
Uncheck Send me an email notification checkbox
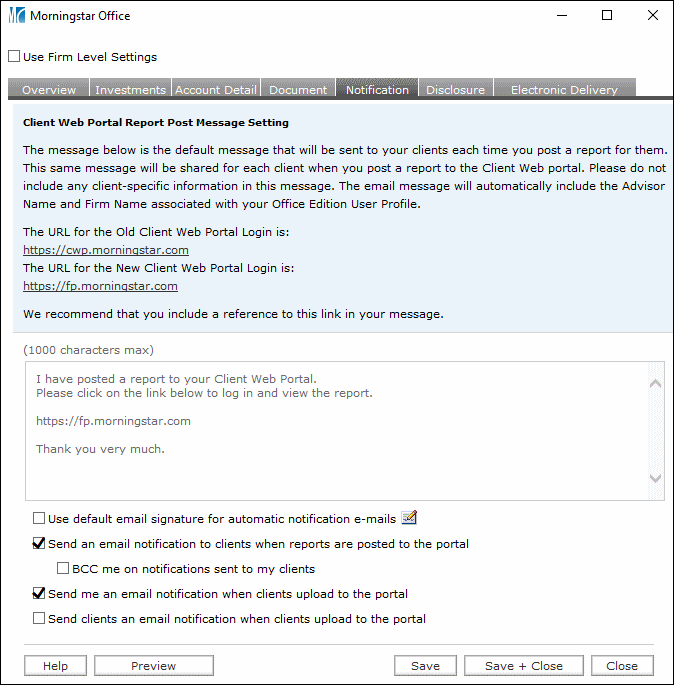(x=39, y=594)
